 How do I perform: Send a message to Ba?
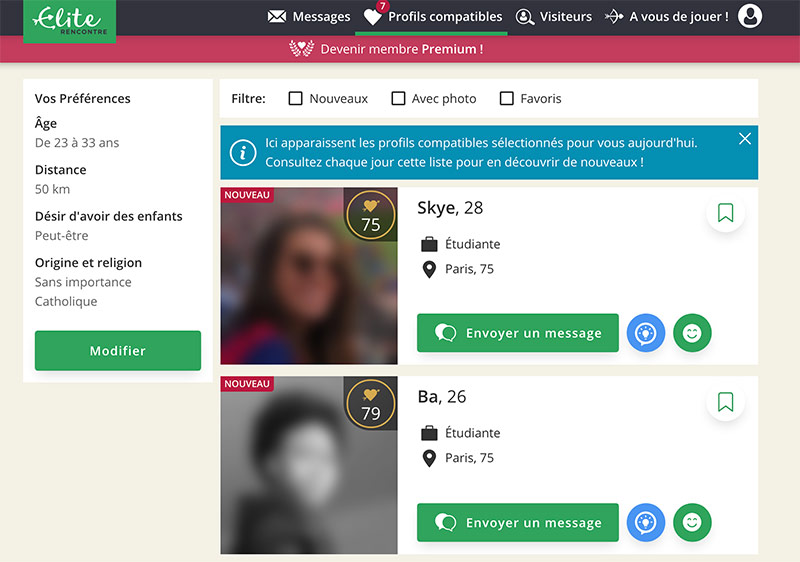point(518,523)
